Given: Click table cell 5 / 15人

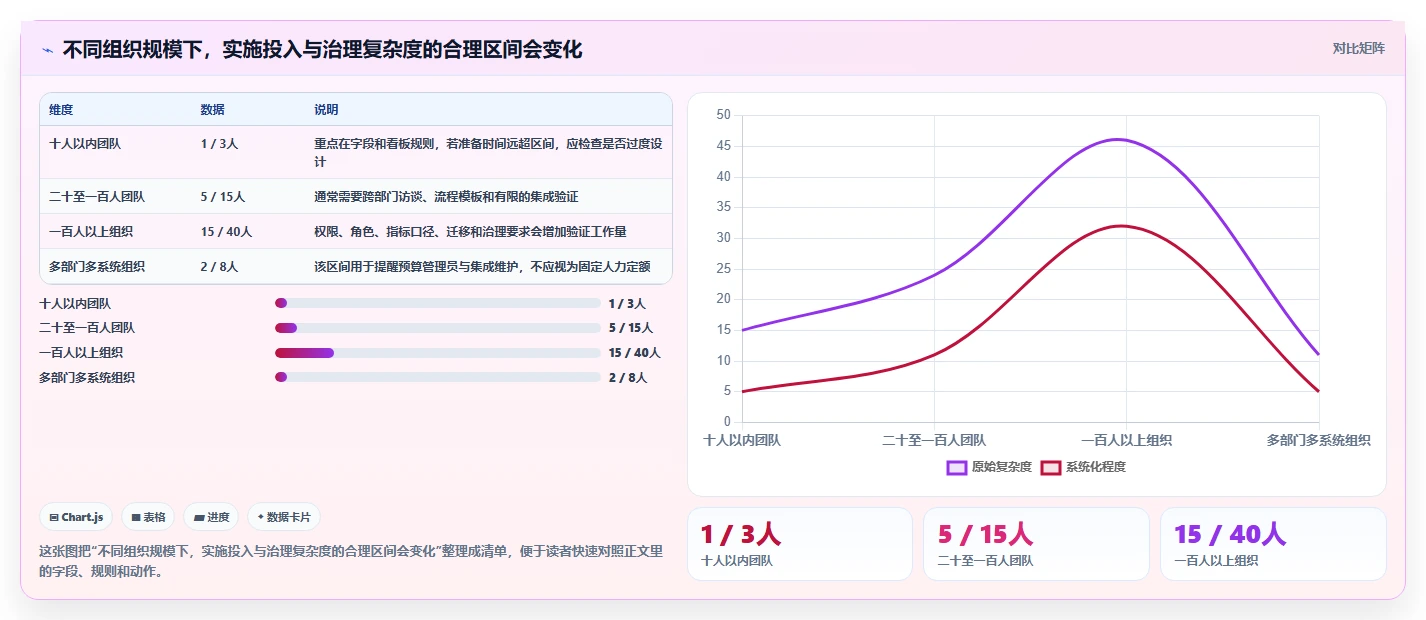Looking at the screenshot, I should pos(223,197).
